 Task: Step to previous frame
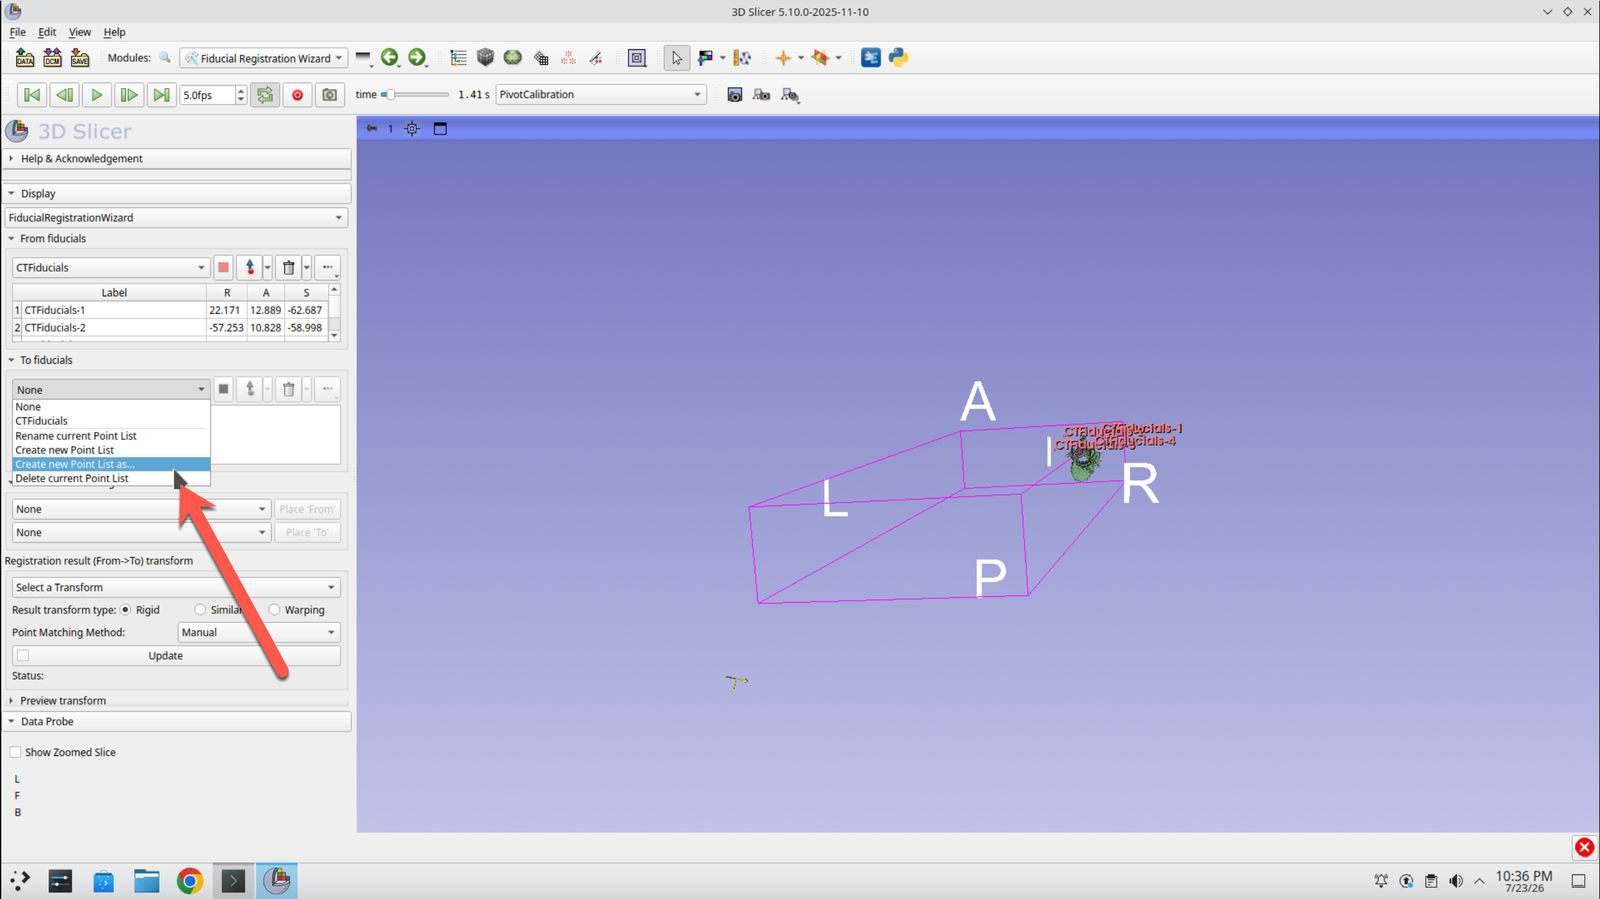64,95
